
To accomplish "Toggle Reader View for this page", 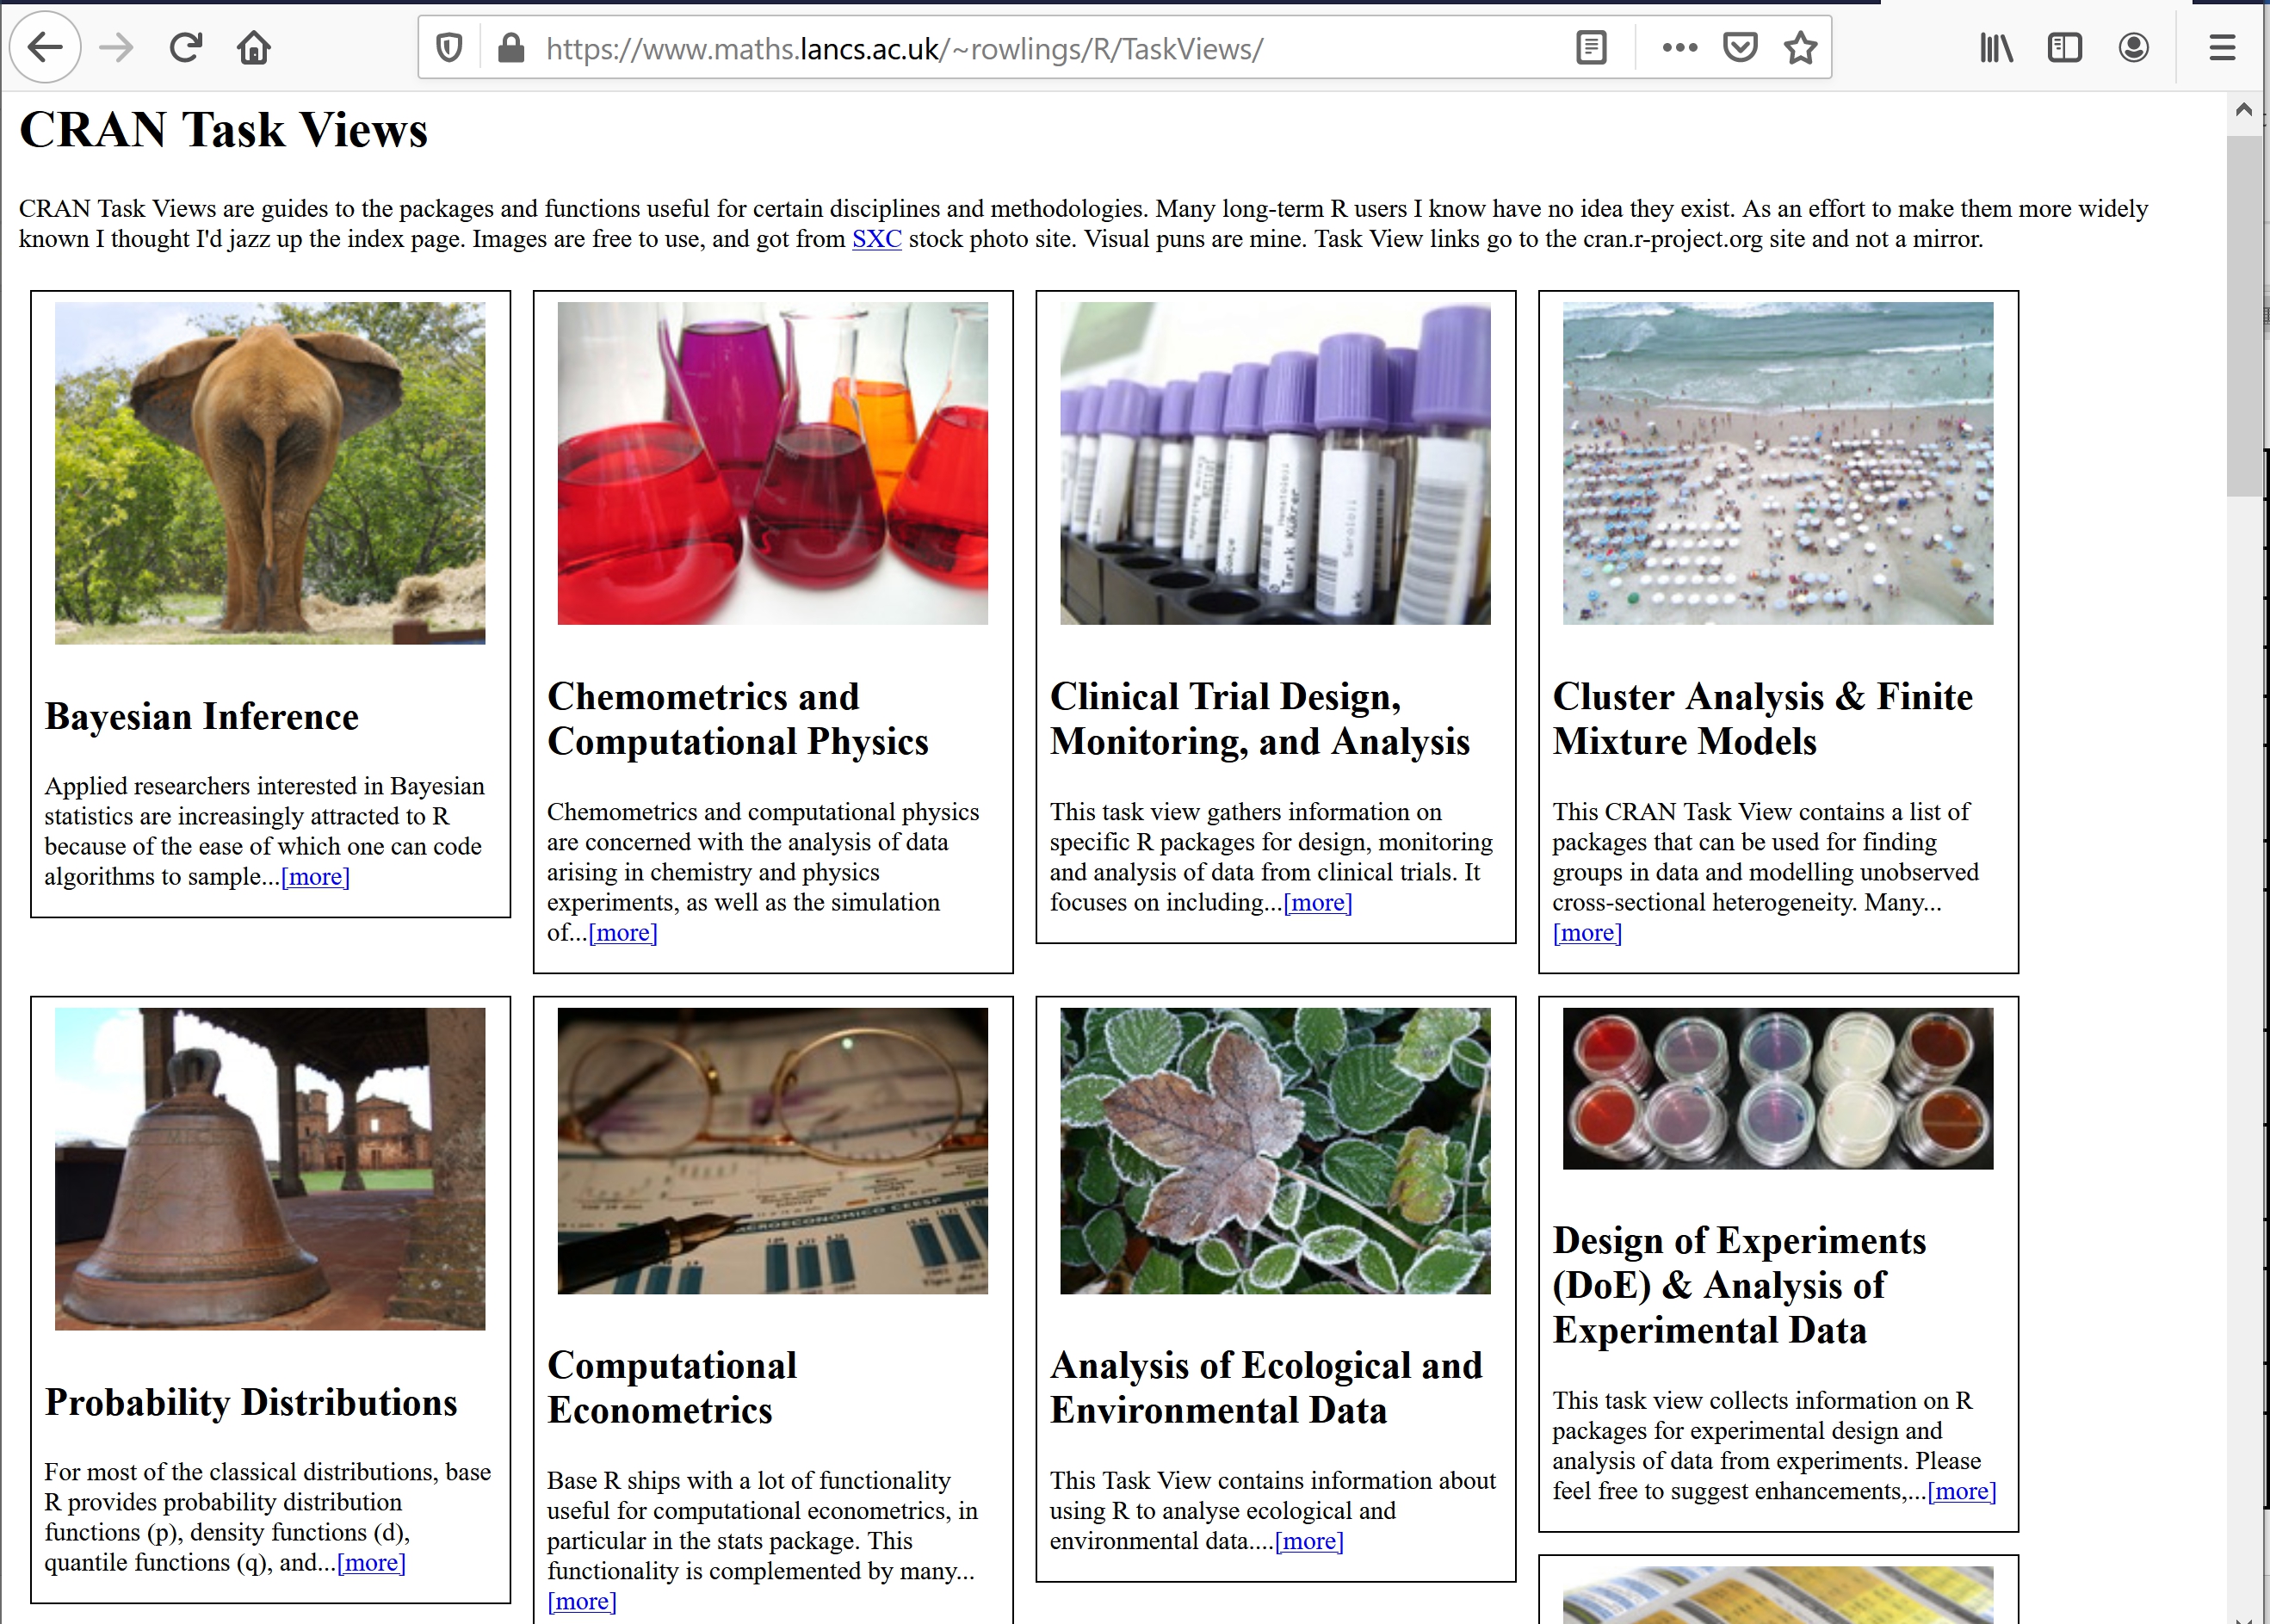I will pyautogui.click(x=1591, y=48).
